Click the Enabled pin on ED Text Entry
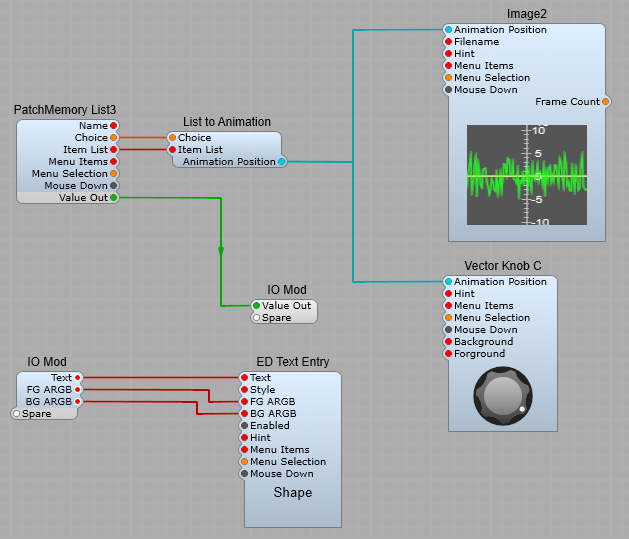 pyautogui.click(x=241, y=426)
